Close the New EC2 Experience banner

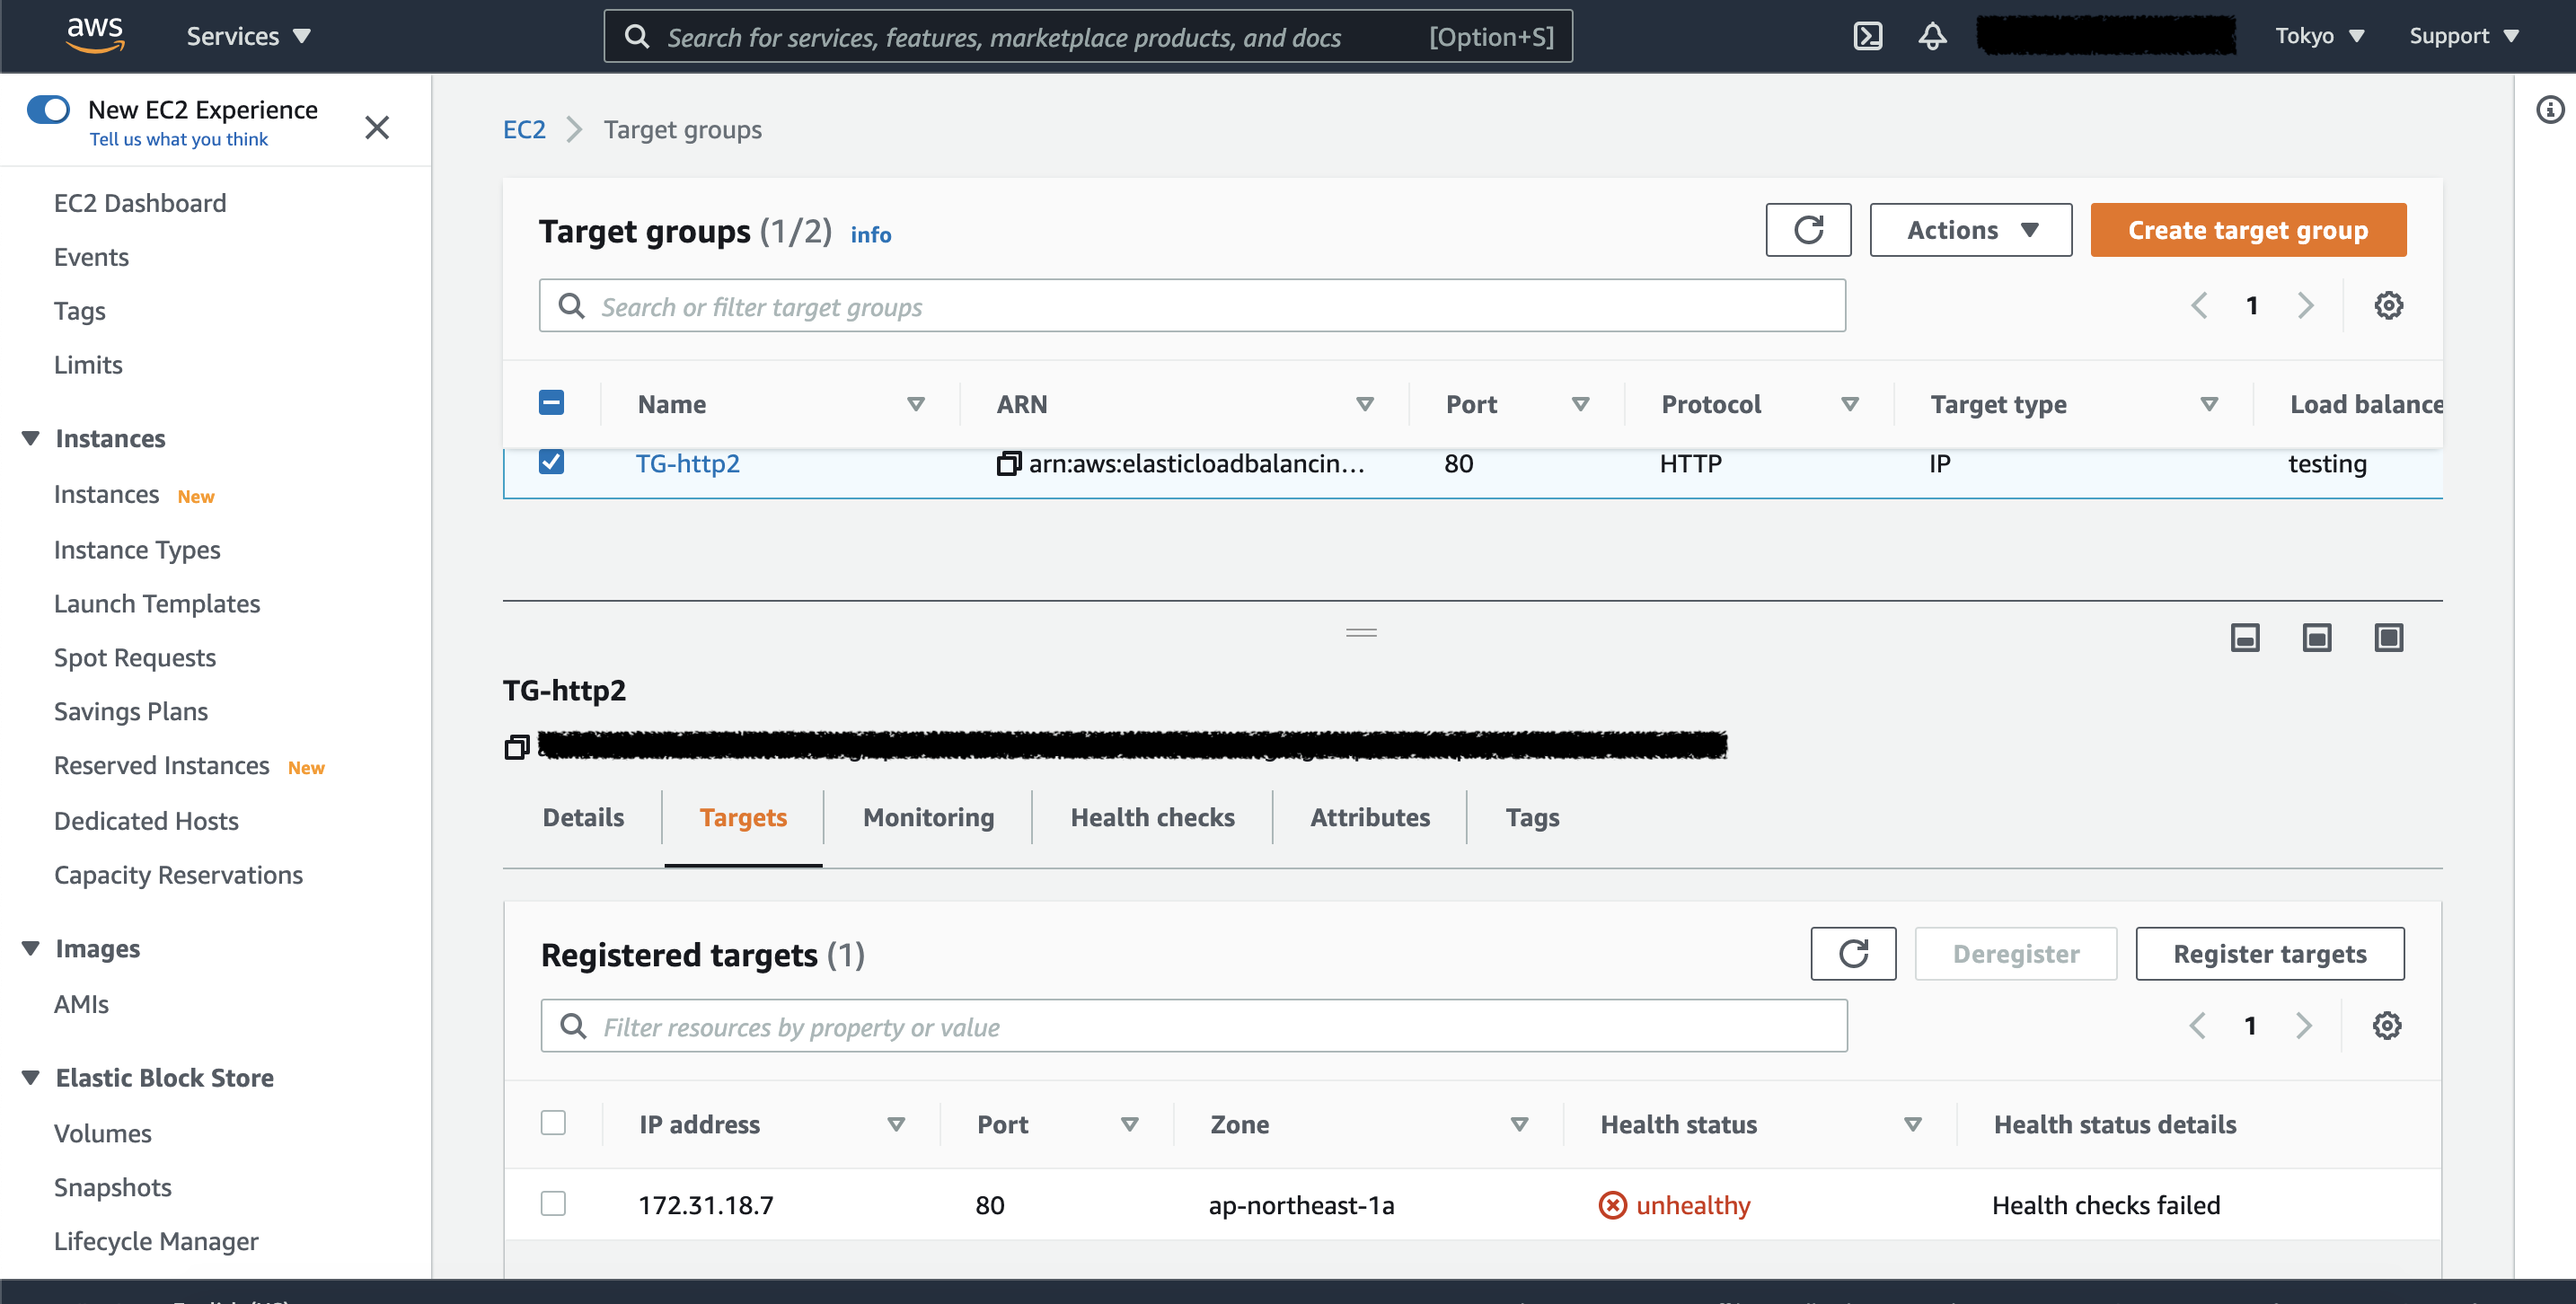click(x=376, y=127)
